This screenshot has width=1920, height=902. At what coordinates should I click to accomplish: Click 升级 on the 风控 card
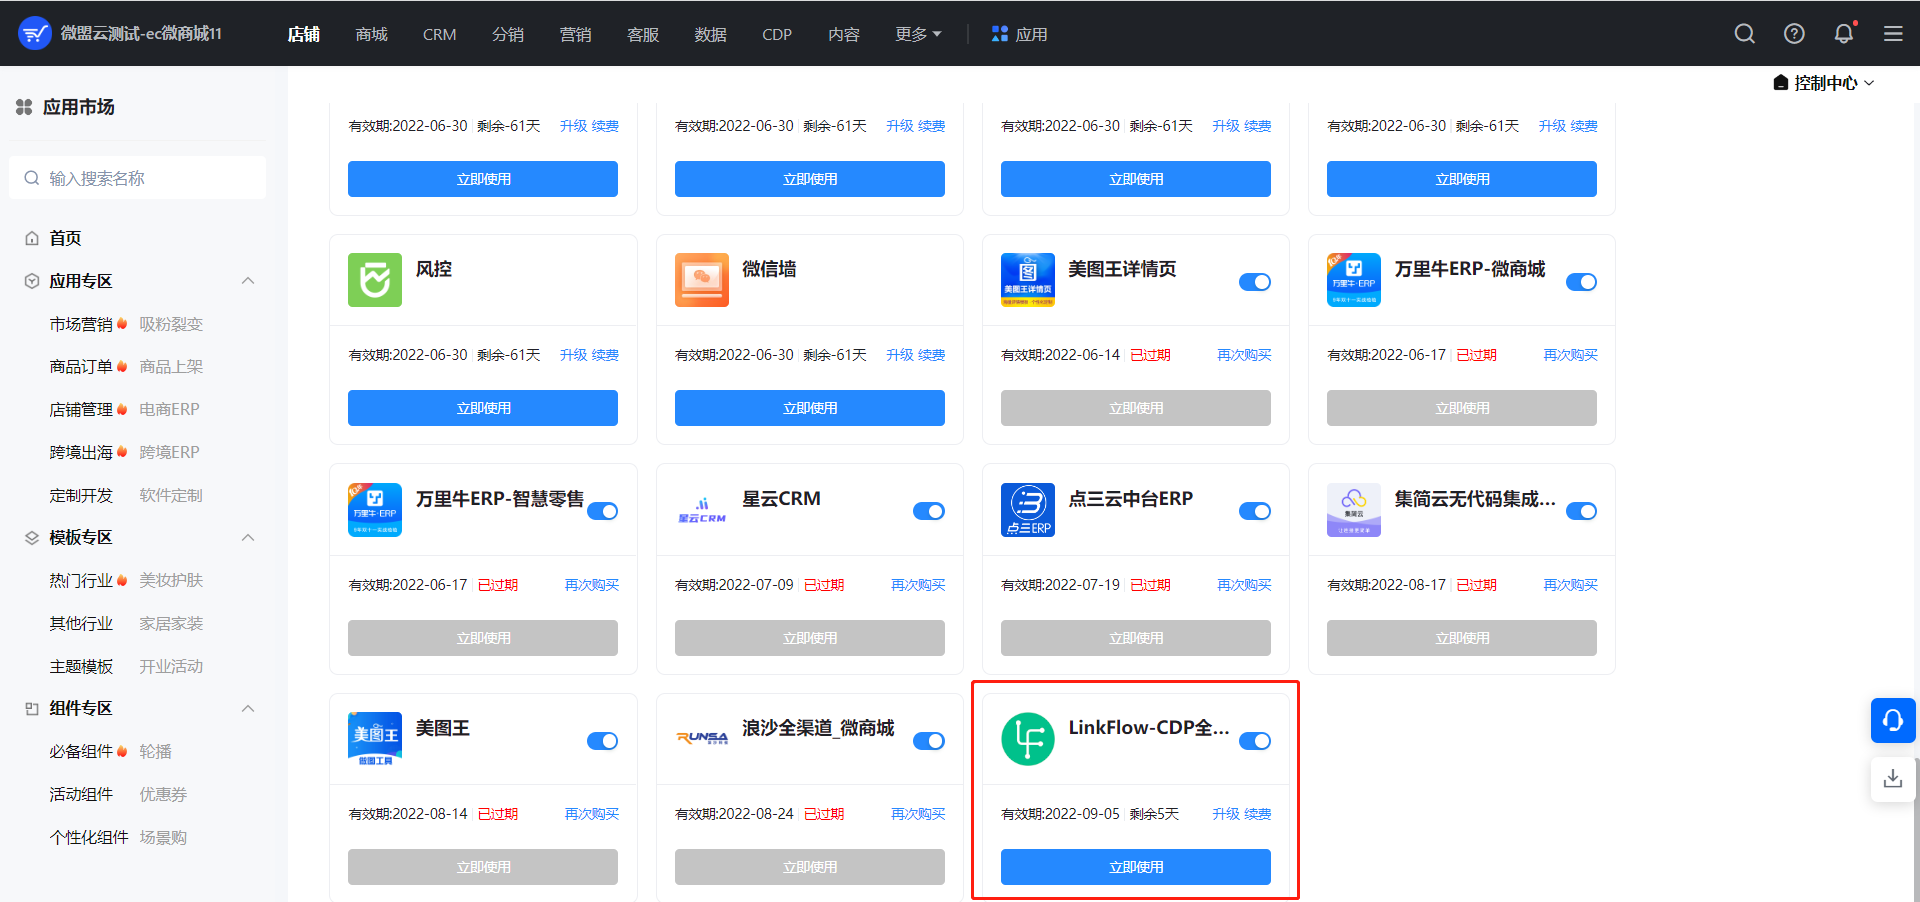pyautogui.click(x=574, y=355)
